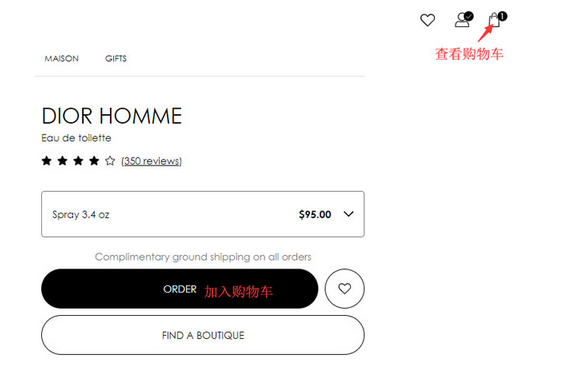The width and height of the screenshot is (563, 373).
Task: Click the third filled rating star
Action: point(78,161)
